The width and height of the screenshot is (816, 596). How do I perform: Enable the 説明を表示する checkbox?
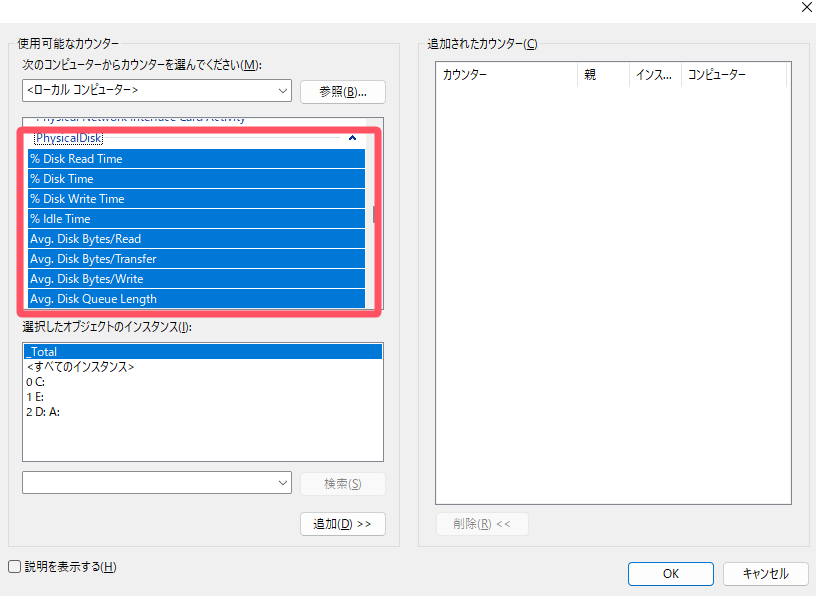(x=15, y=566)
